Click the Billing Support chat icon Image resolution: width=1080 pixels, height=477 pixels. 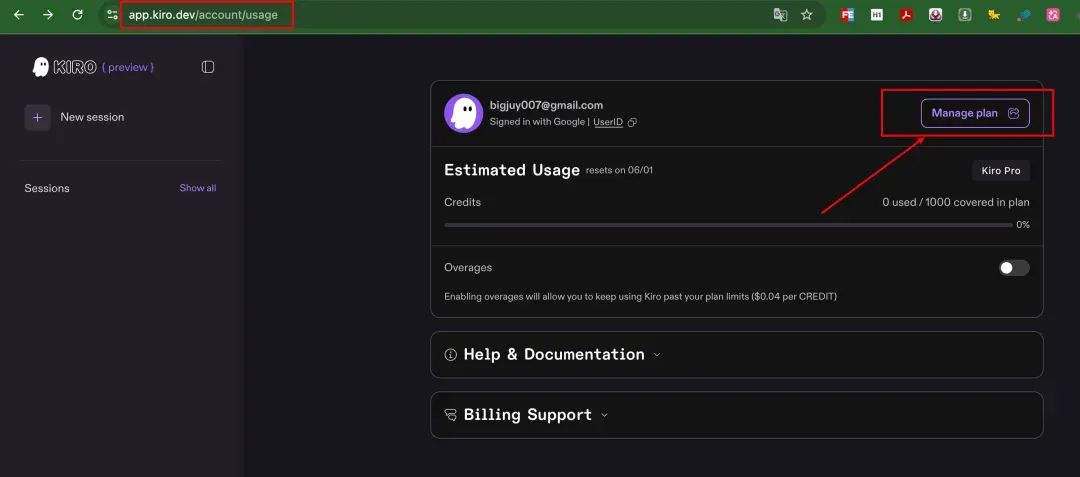pyautogui.click(x=450, y=415)
